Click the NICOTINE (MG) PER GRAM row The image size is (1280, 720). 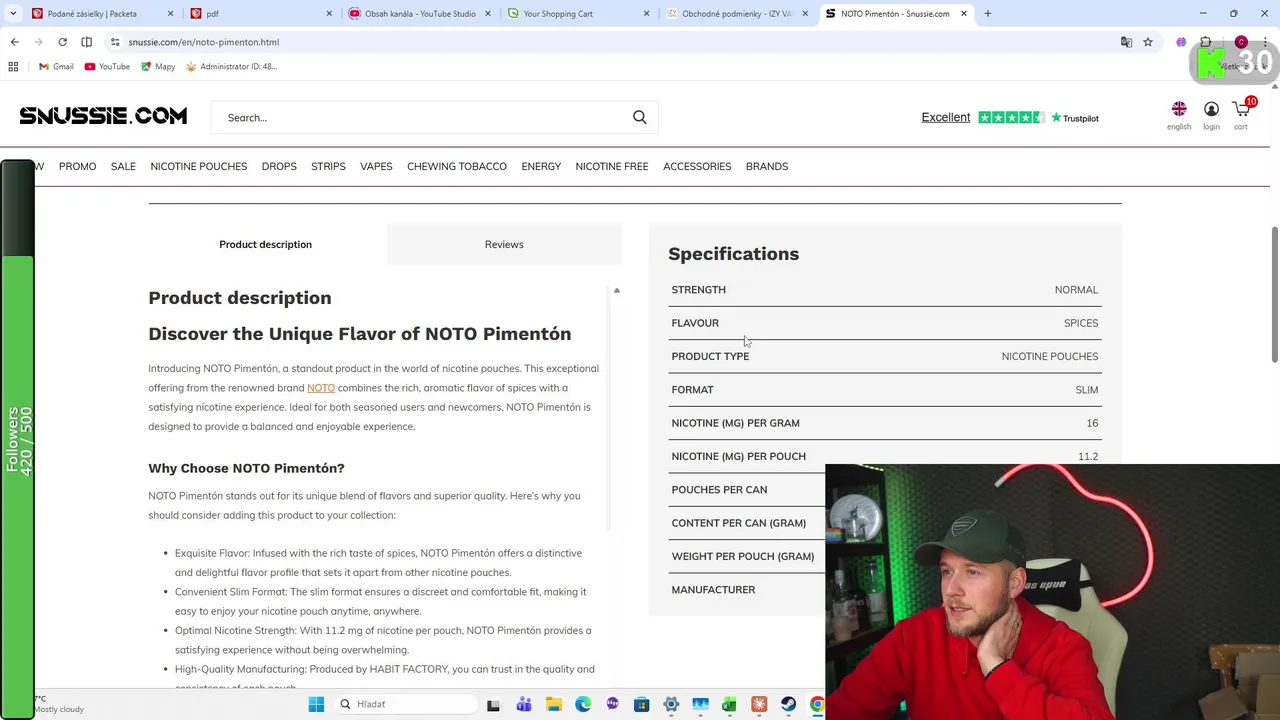click(x=885, y=423)
